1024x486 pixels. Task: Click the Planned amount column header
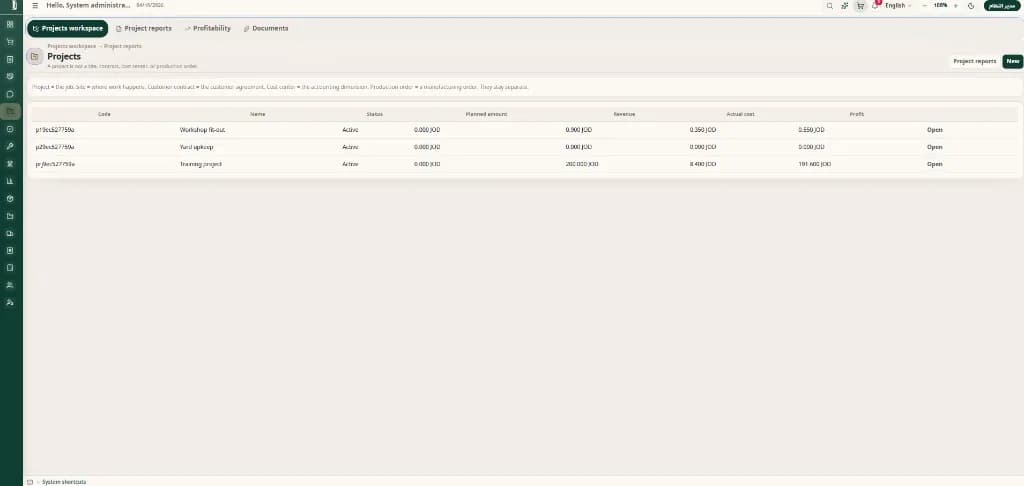pyautogui.click(x=486, y=114)
